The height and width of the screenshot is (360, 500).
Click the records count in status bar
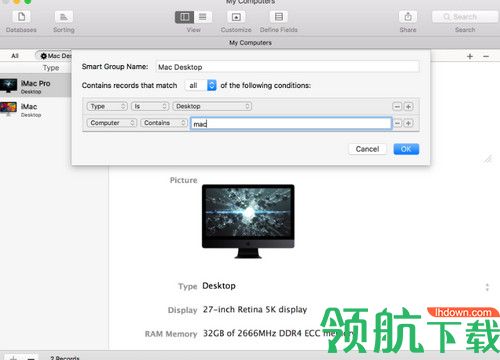coord(65,358)
